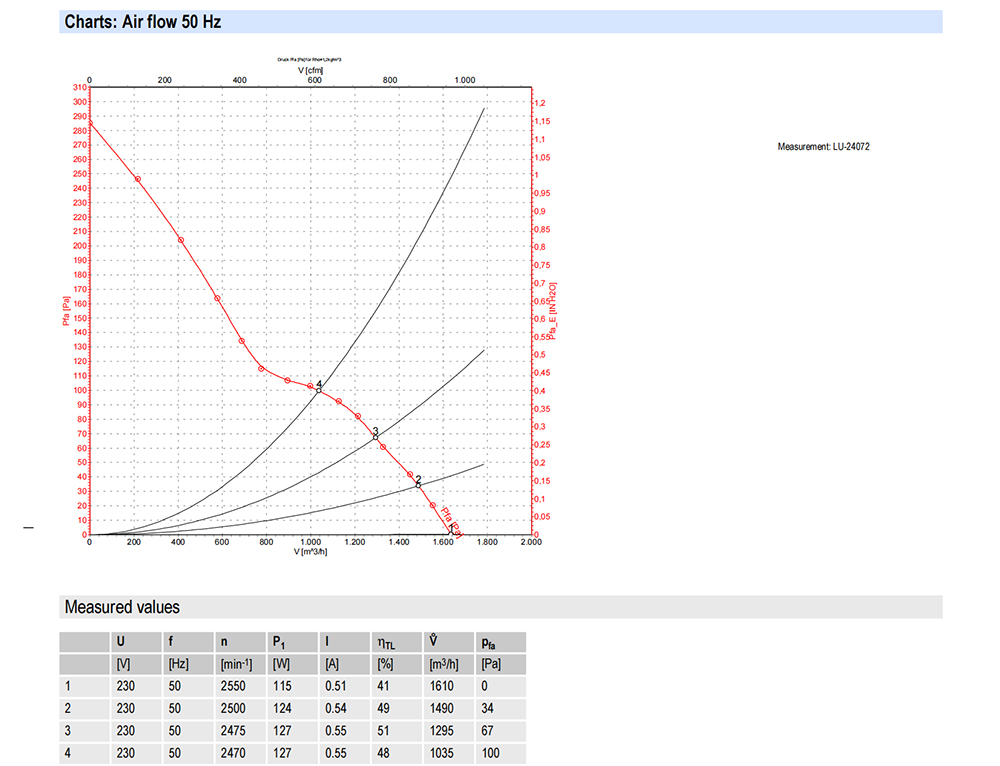The width and height of the screenshot is (1000, 766).
Task: Click operating point marker 3 on the chart
Action: point(376,437)
